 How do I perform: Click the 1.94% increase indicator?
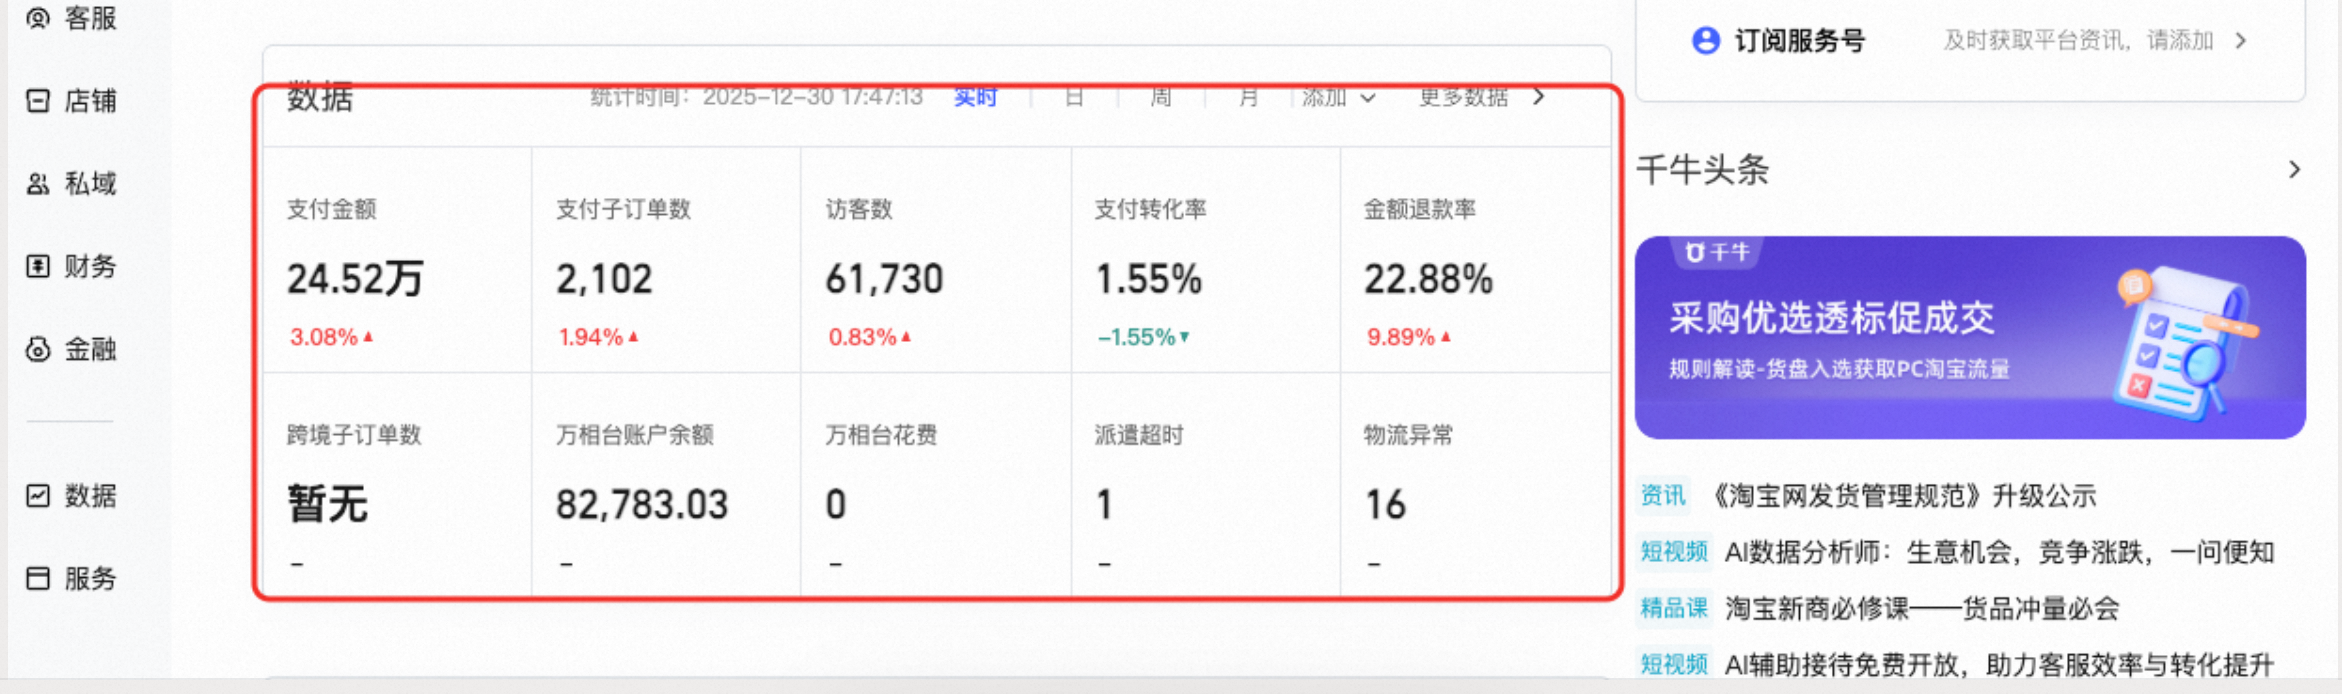[598, 337]
